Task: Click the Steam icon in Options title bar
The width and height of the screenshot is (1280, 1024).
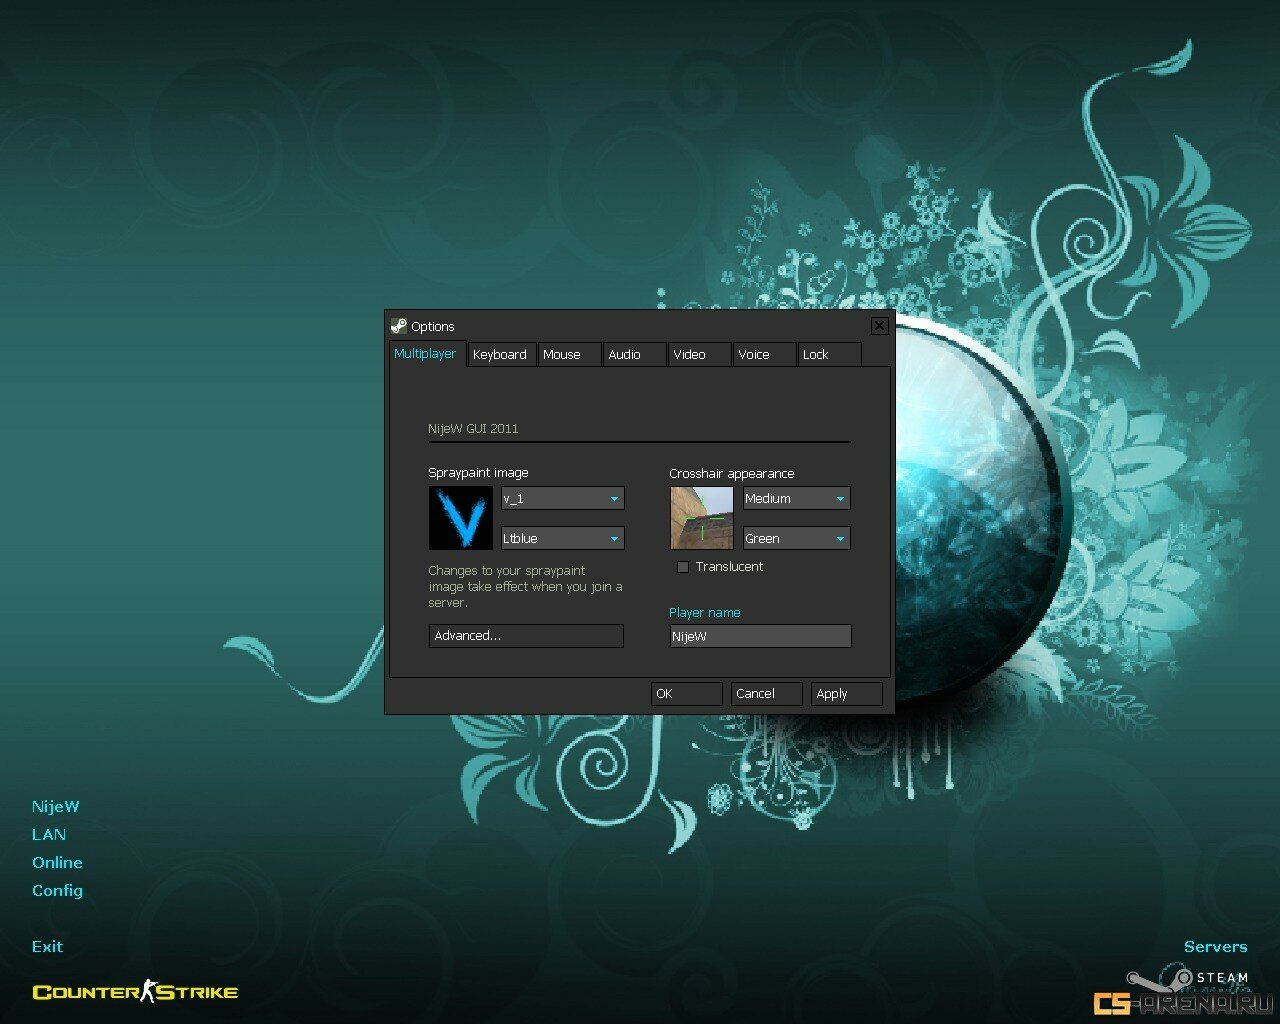Action: tap(398, 326)
